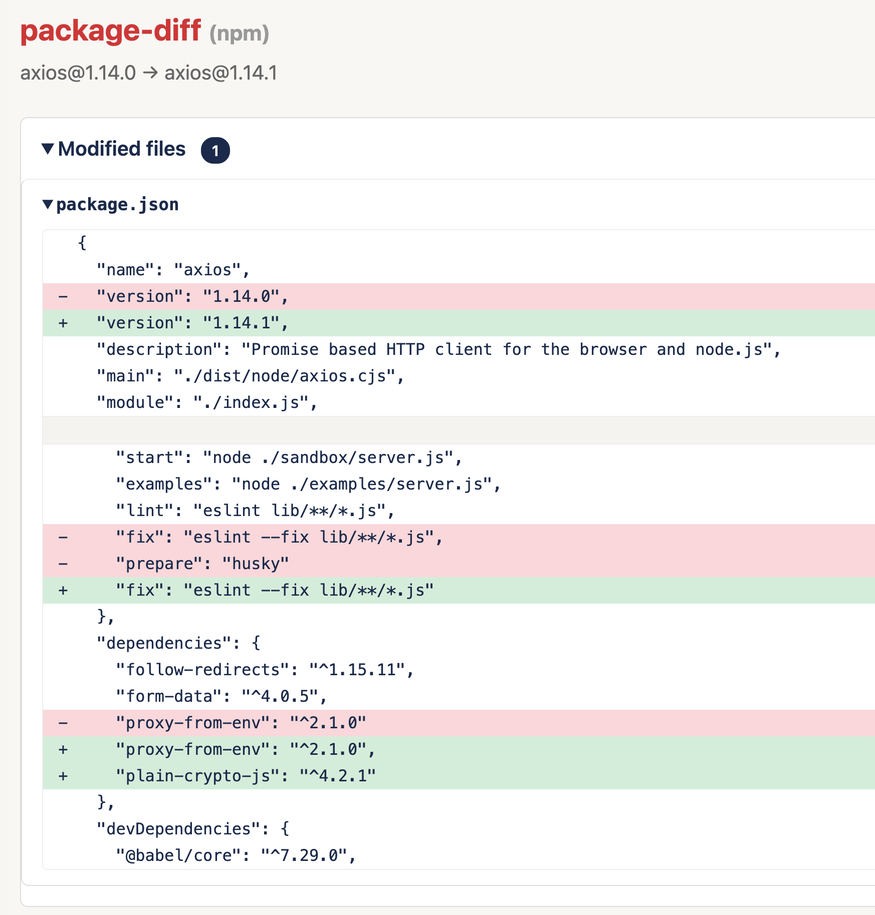
Task: Click the minus marker beside the prepare husky line
Action: pyautogui.click(x=62, y=563)
